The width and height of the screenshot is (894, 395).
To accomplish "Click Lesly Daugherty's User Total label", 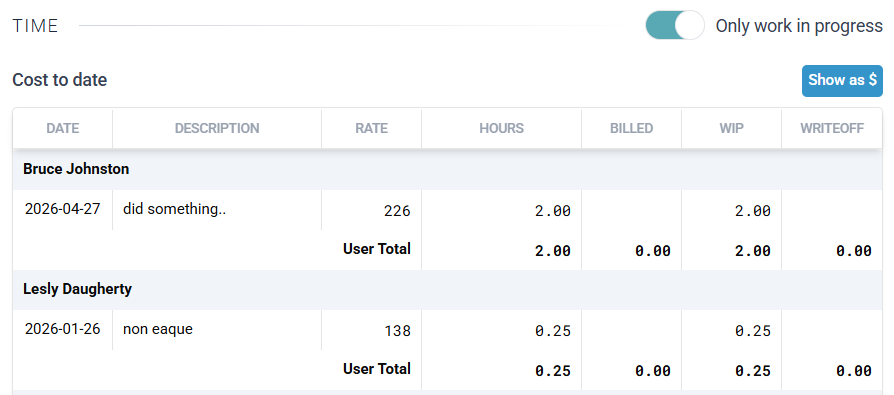I will (377, 369).
